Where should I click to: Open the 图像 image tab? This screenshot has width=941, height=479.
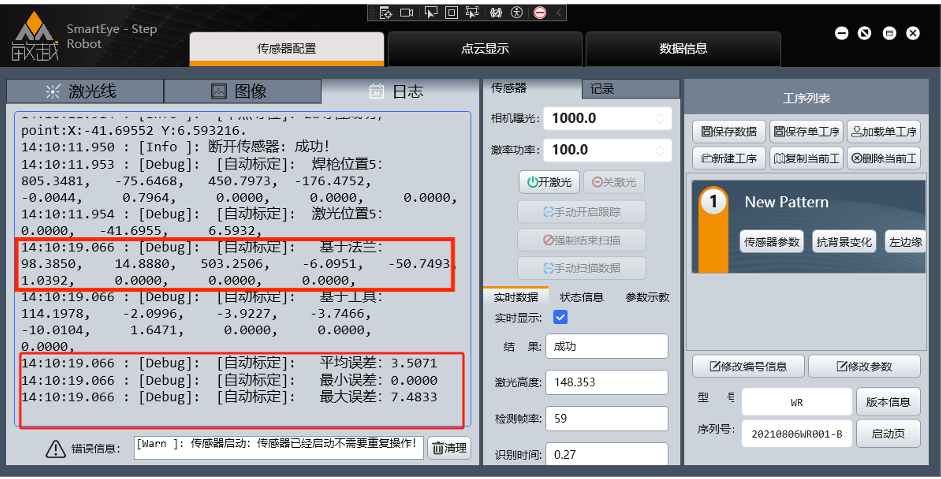click(x=239, y=91)
